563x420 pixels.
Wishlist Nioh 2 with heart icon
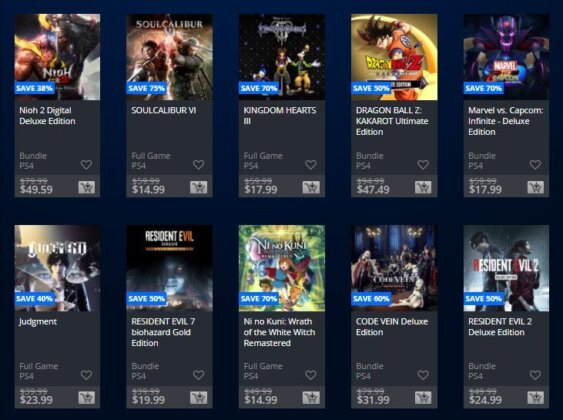tap(86, 165)
